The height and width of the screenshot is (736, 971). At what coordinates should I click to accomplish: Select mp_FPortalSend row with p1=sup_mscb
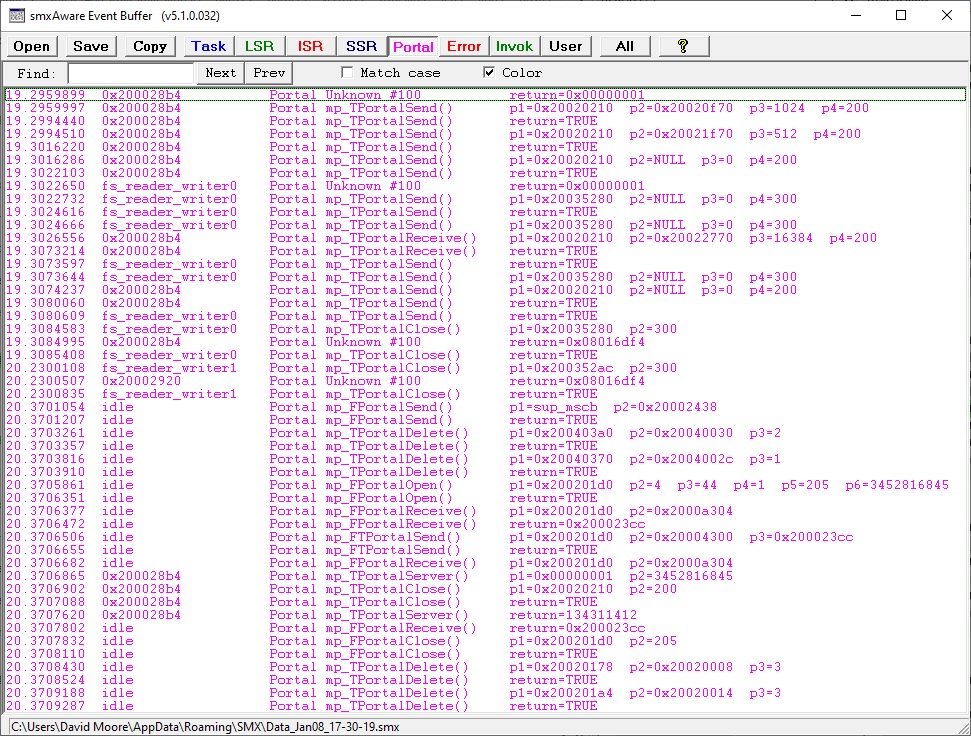coord(486,407)
